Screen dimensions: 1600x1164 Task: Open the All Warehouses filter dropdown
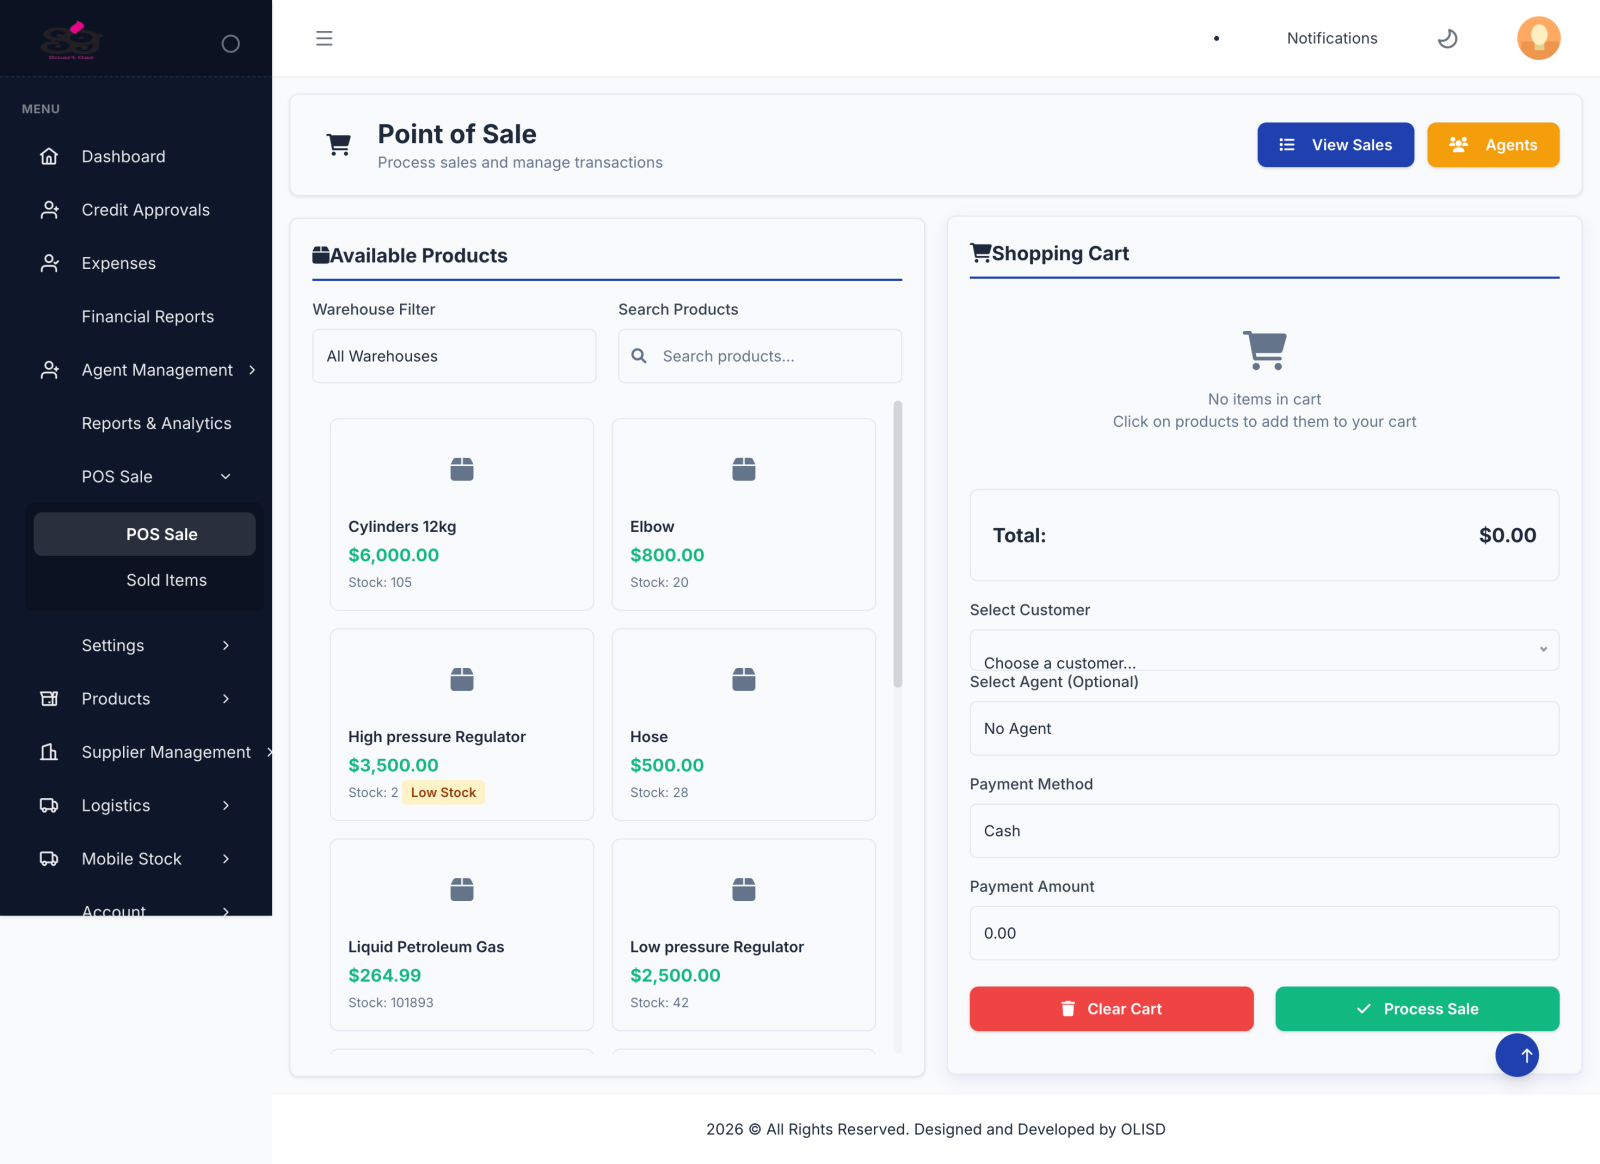coord(454,356)
